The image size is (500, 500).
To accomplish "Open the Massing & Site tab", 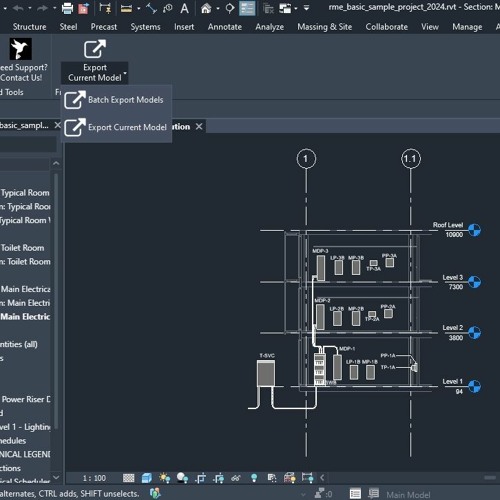I will (x=325, y=27).
